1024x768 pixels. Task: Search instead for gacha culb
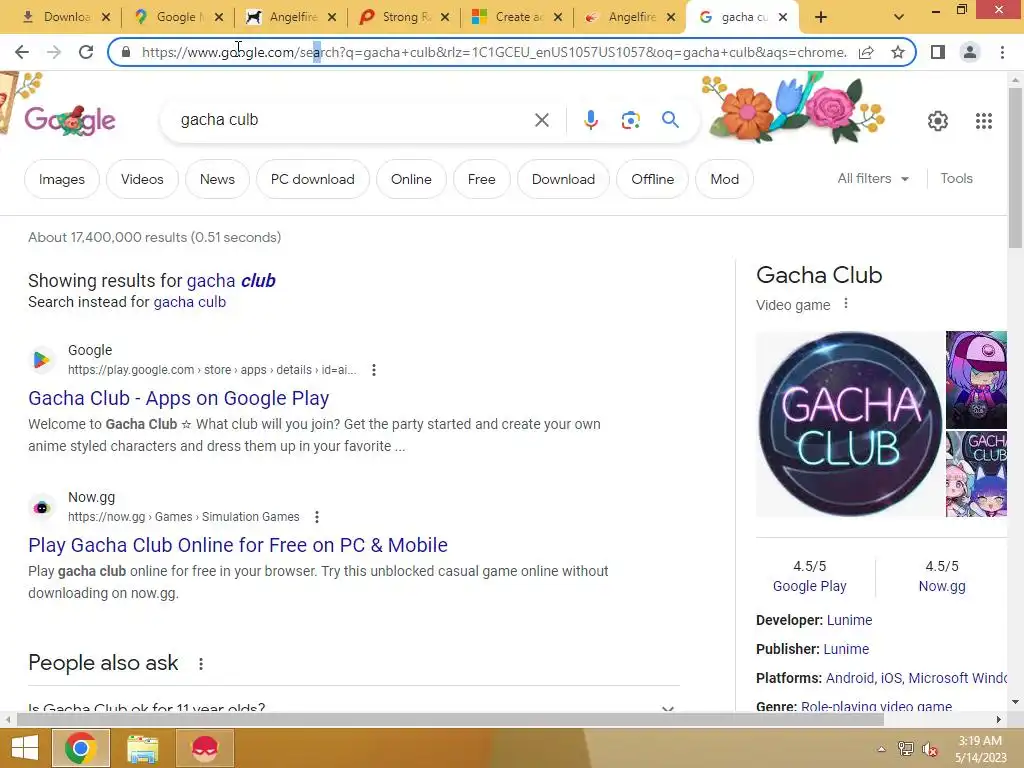coord(189,302)
